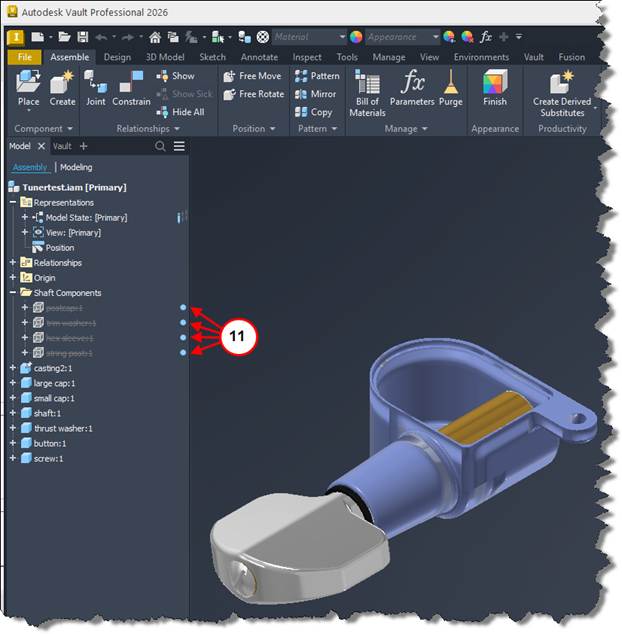The width and height of the screenshot is (622, 634).
Task: Activate the Free Move tool
Action: 252,76
